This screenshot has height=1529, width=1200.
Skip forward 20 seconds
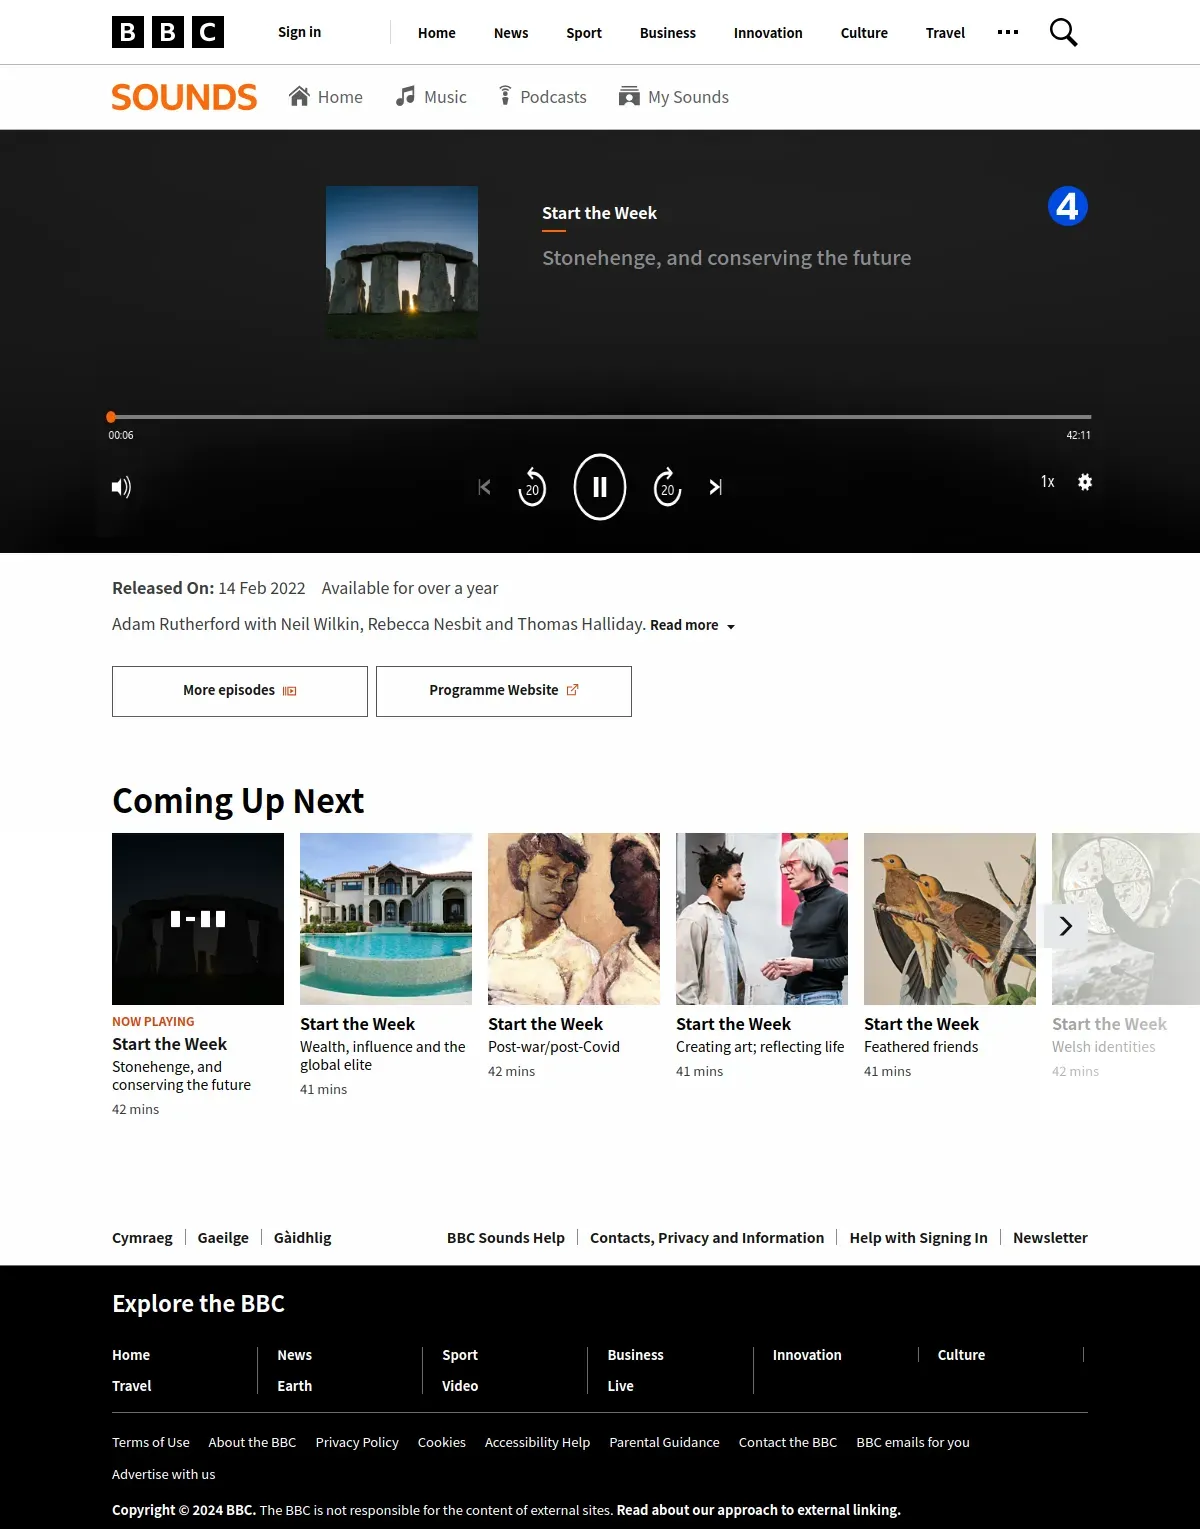pyautogui.click(x=667, y=487)
